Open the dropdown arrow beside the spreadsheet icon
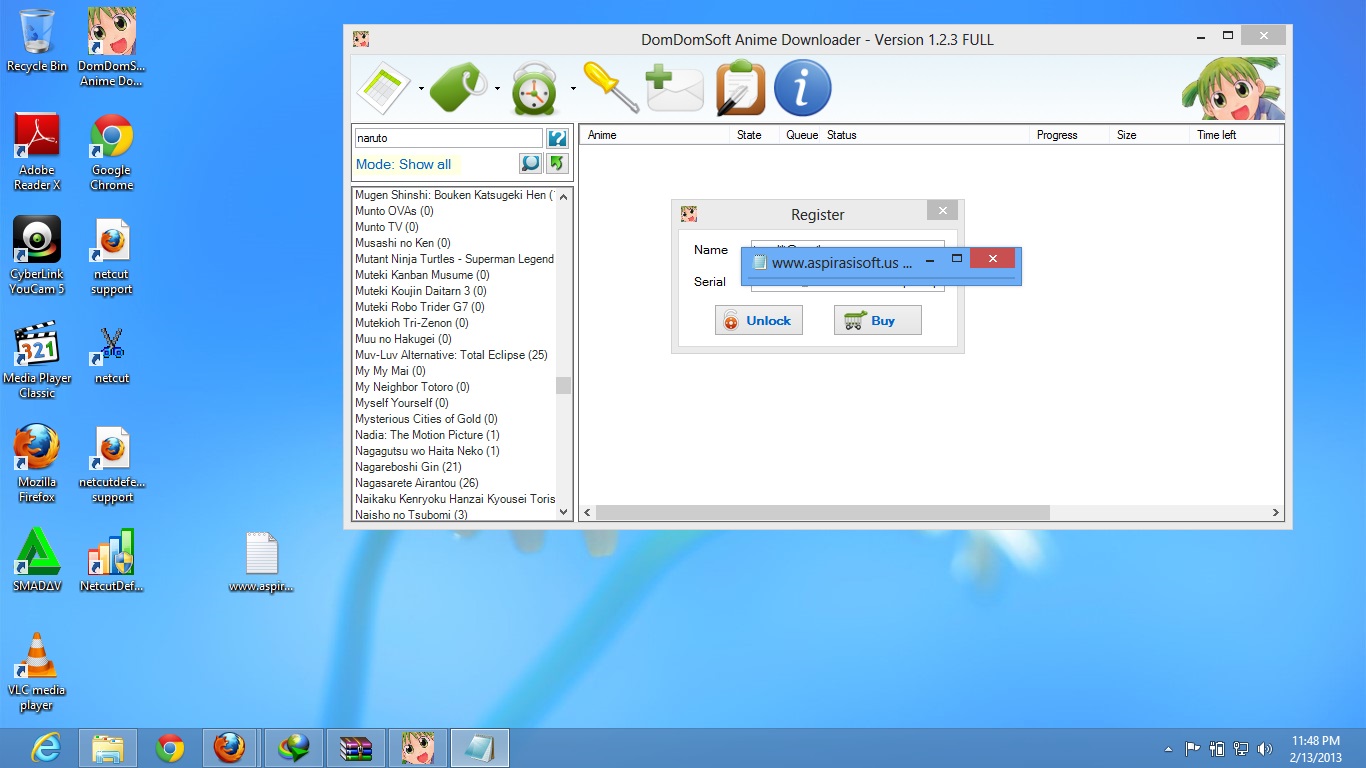 [x=421, y=88]
